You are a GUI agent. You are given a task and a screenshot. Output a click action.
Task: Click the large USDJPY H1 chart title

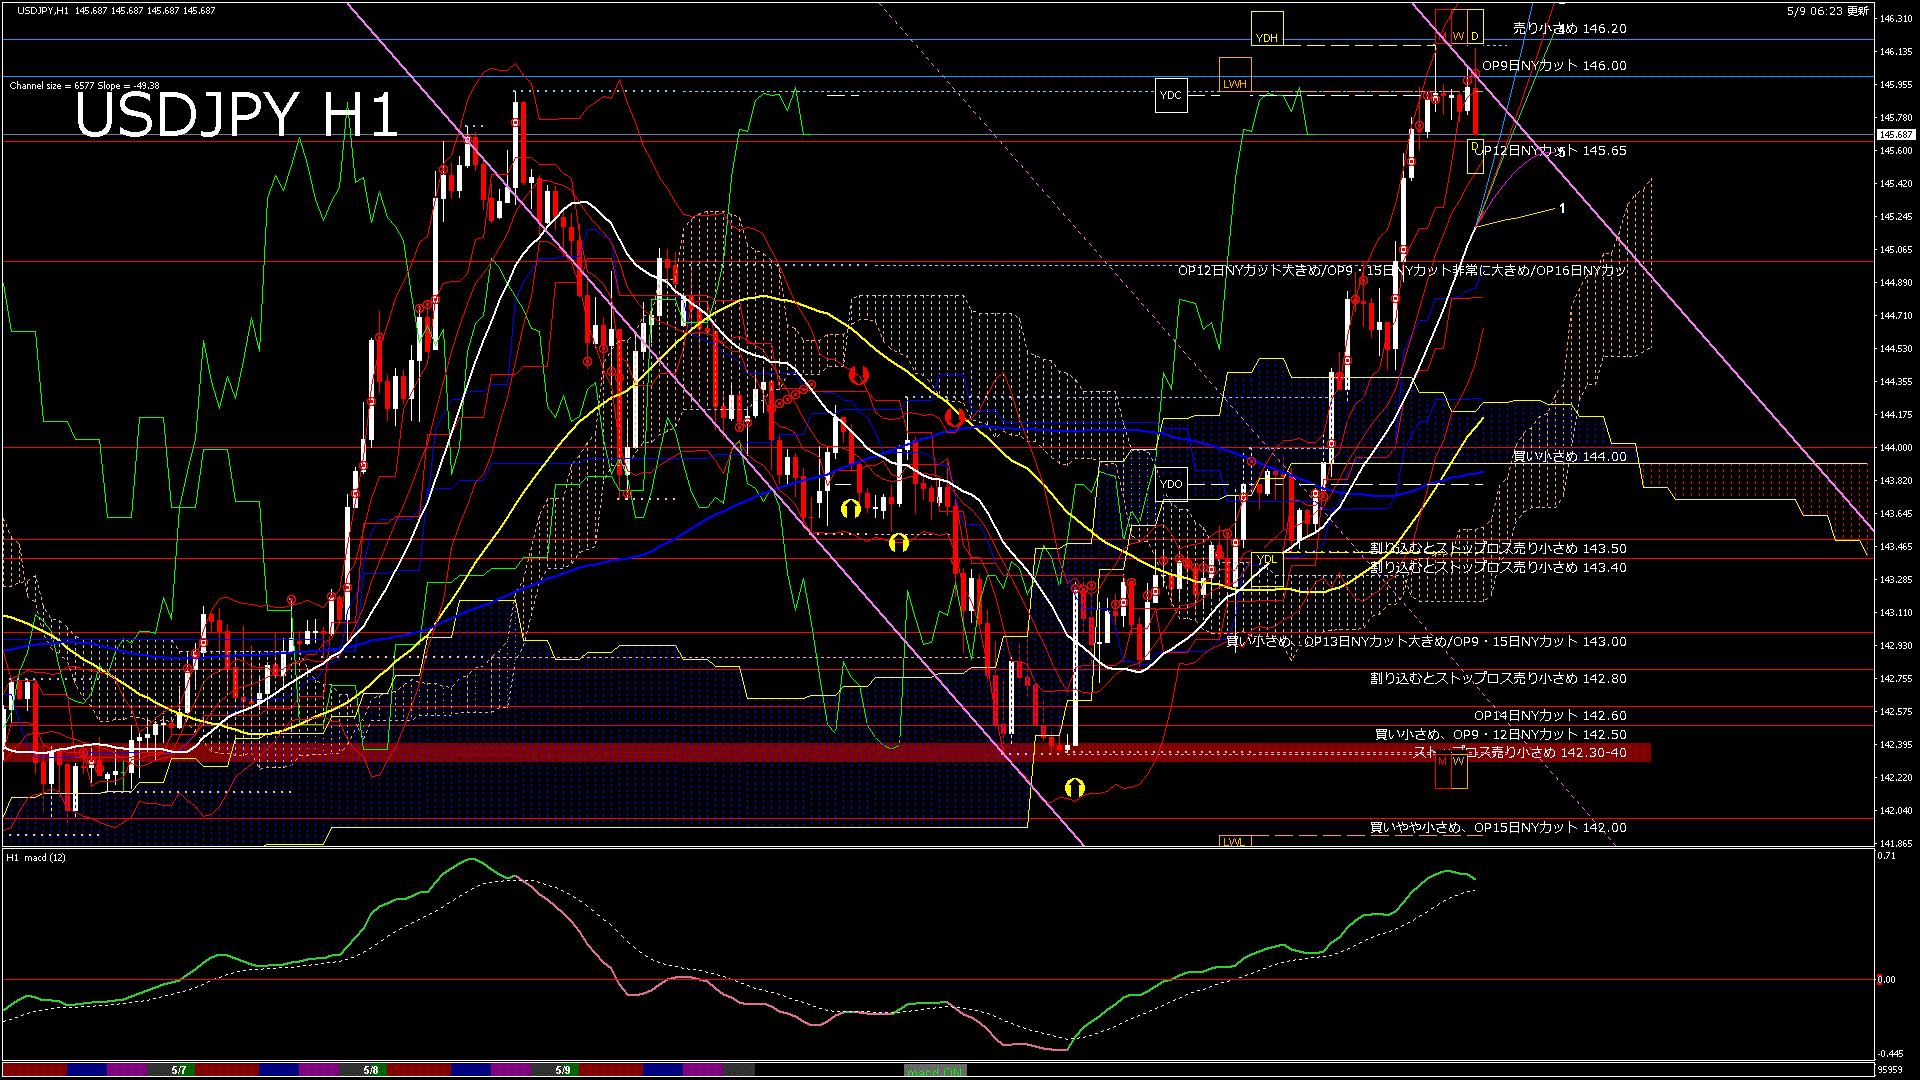237,115
